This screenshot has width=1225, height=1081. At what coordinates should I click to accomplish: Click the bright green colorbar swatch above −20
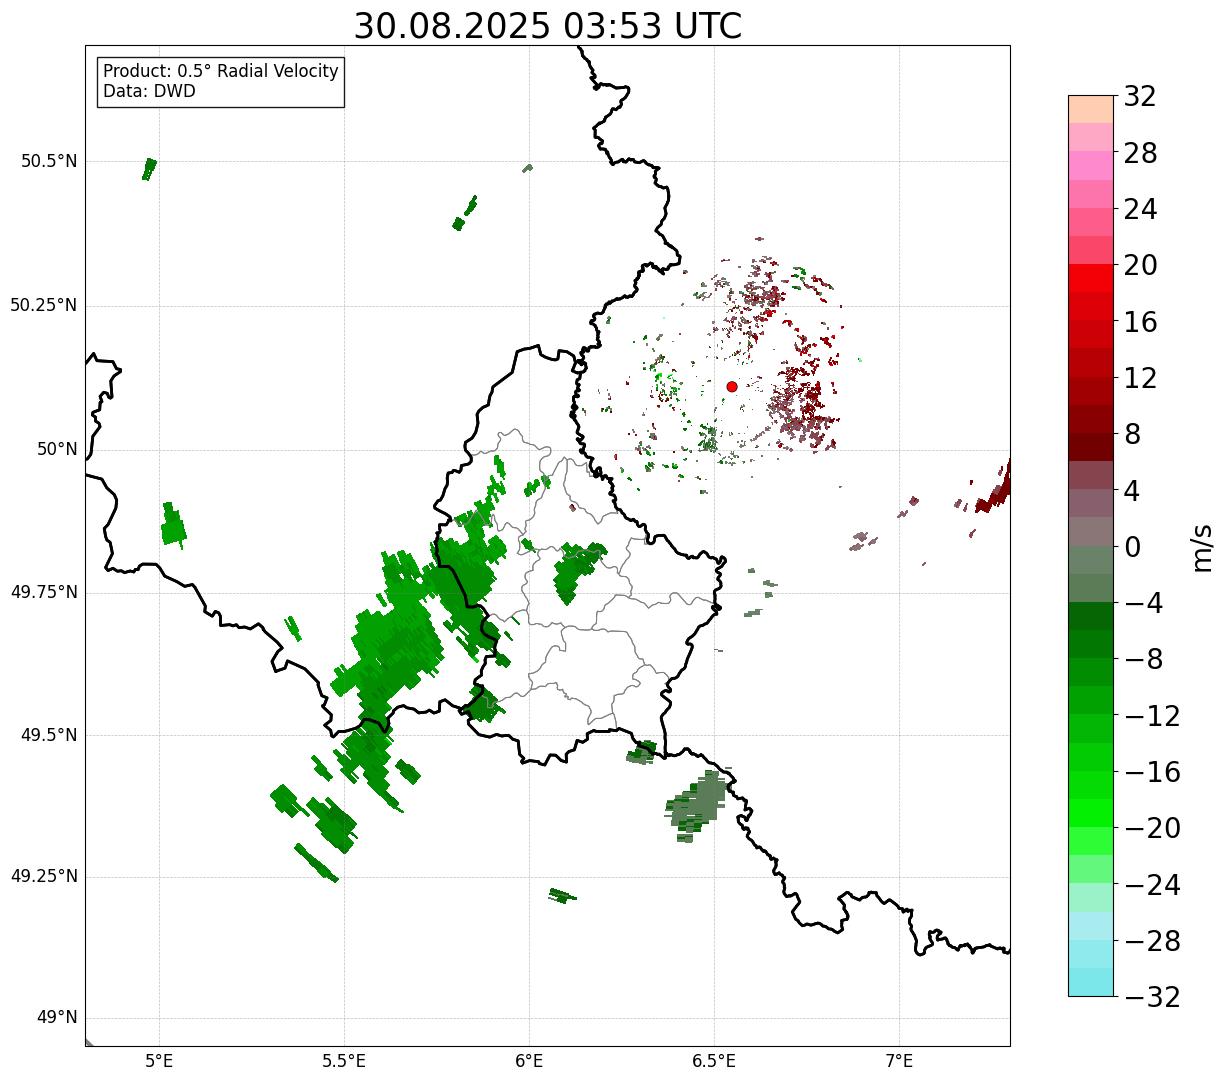(x=1091, y=813)
